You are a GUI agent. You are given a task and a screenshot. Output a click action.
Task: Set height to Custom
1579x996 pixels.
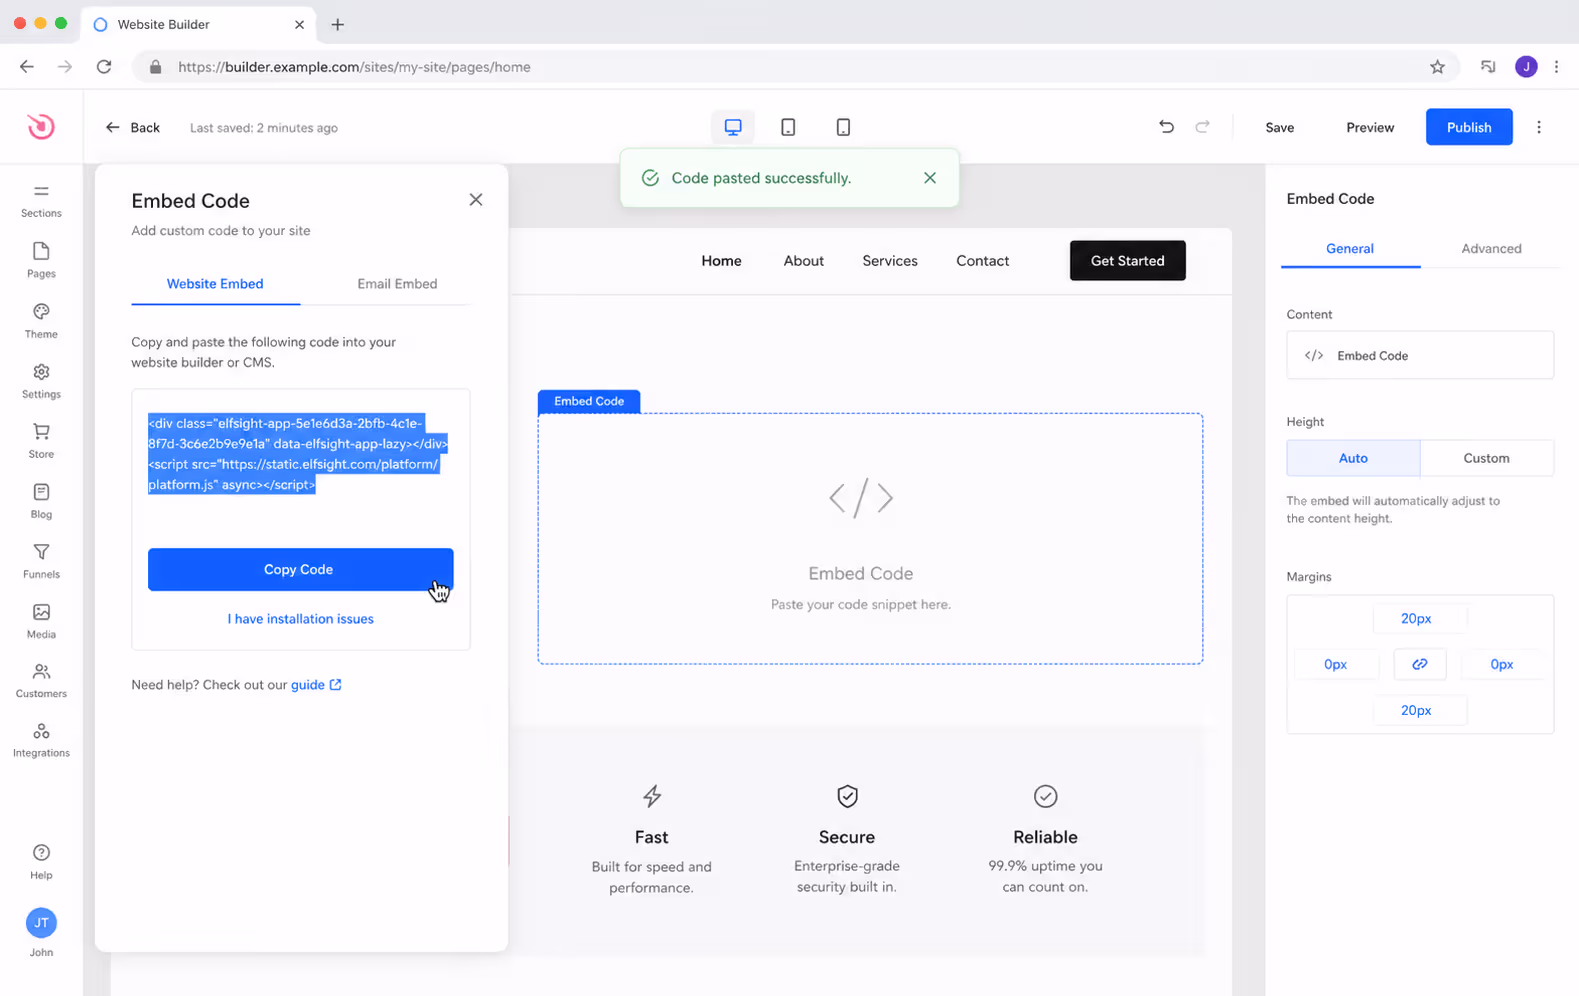[1486, 458]
